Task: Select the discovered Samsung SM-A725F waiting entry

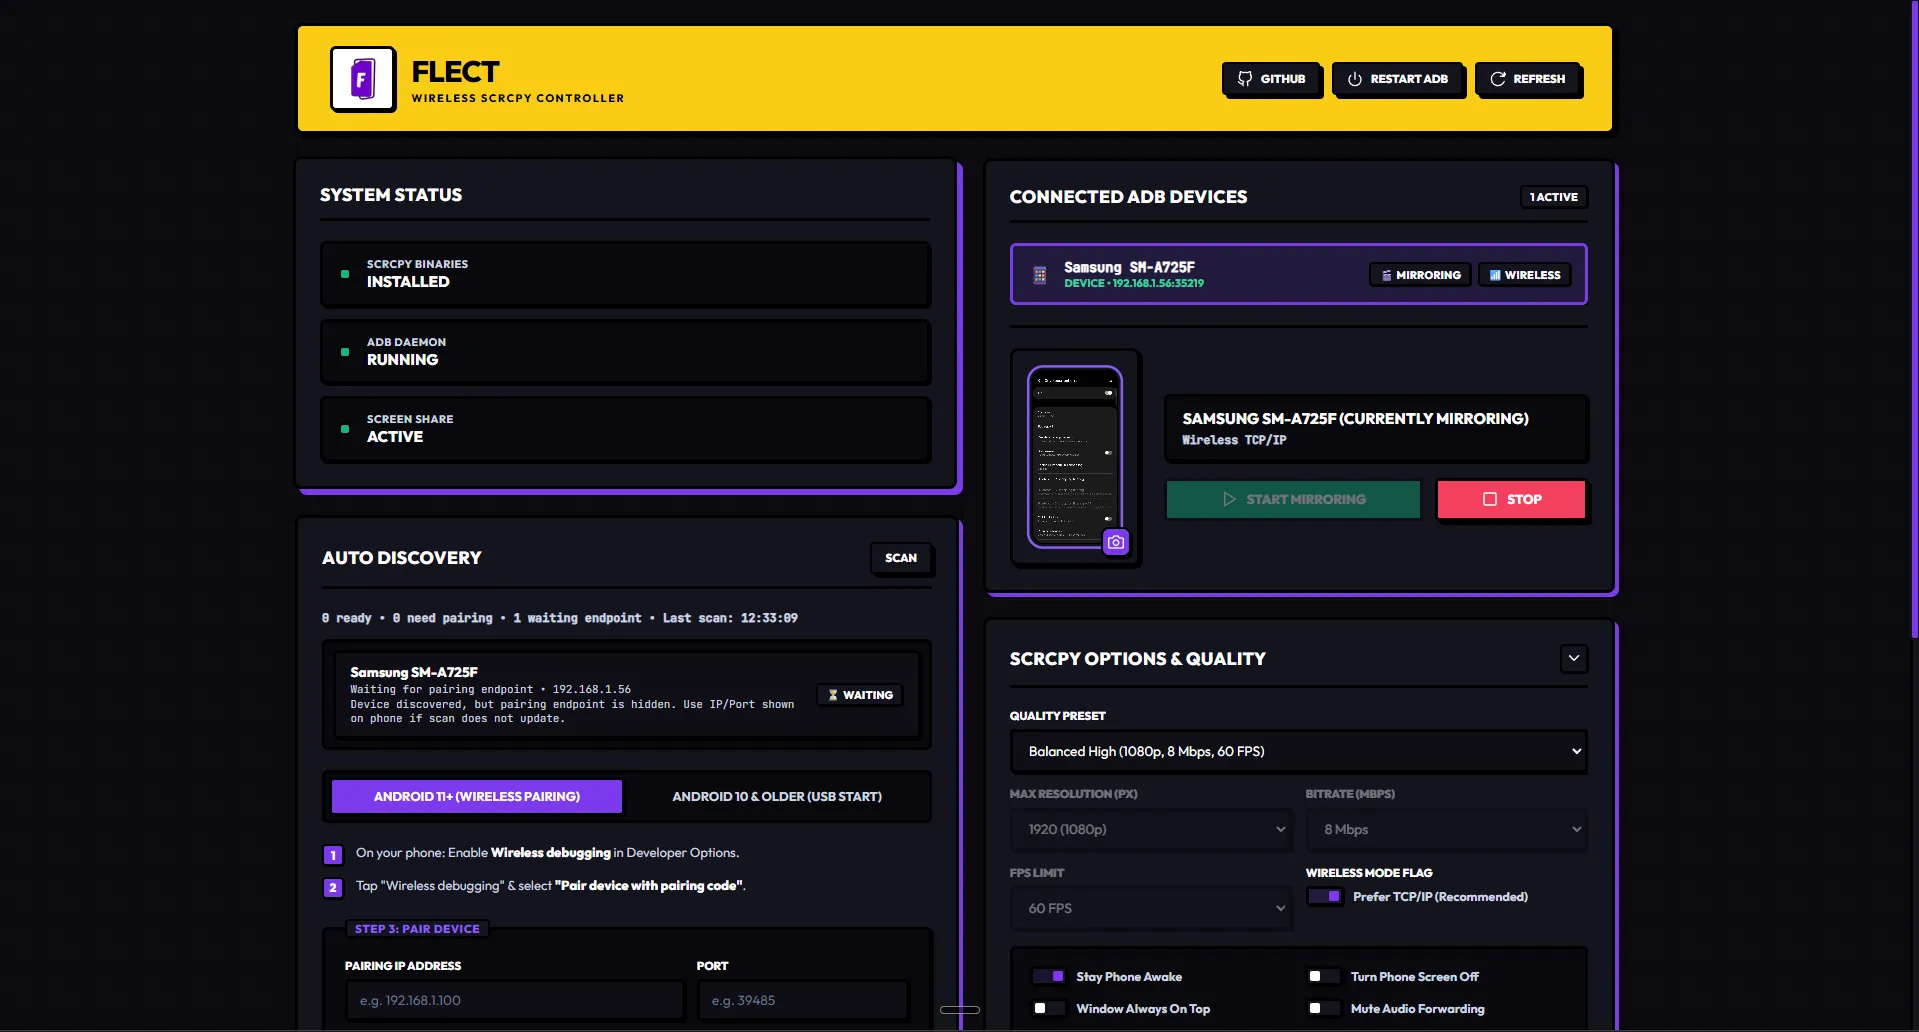Action: click(626, 695)
